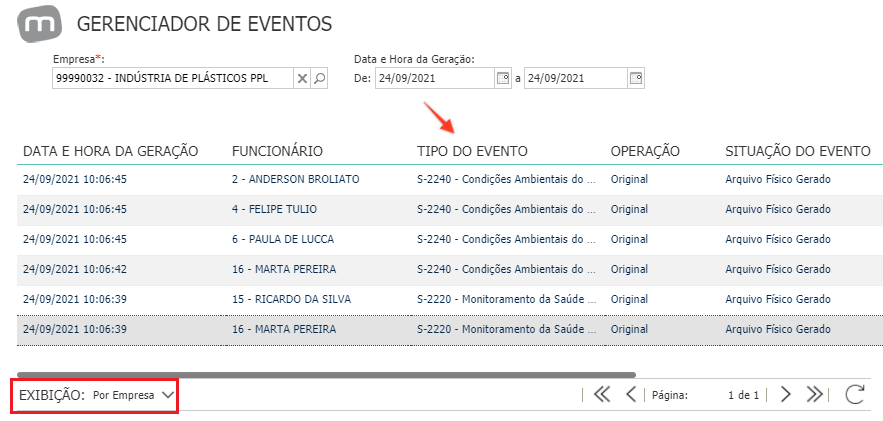Click Arquivo Físico Gerado for Ricardo da Silva
The image size is (883, 421).
pyautogui.click(x=778, y=299)
